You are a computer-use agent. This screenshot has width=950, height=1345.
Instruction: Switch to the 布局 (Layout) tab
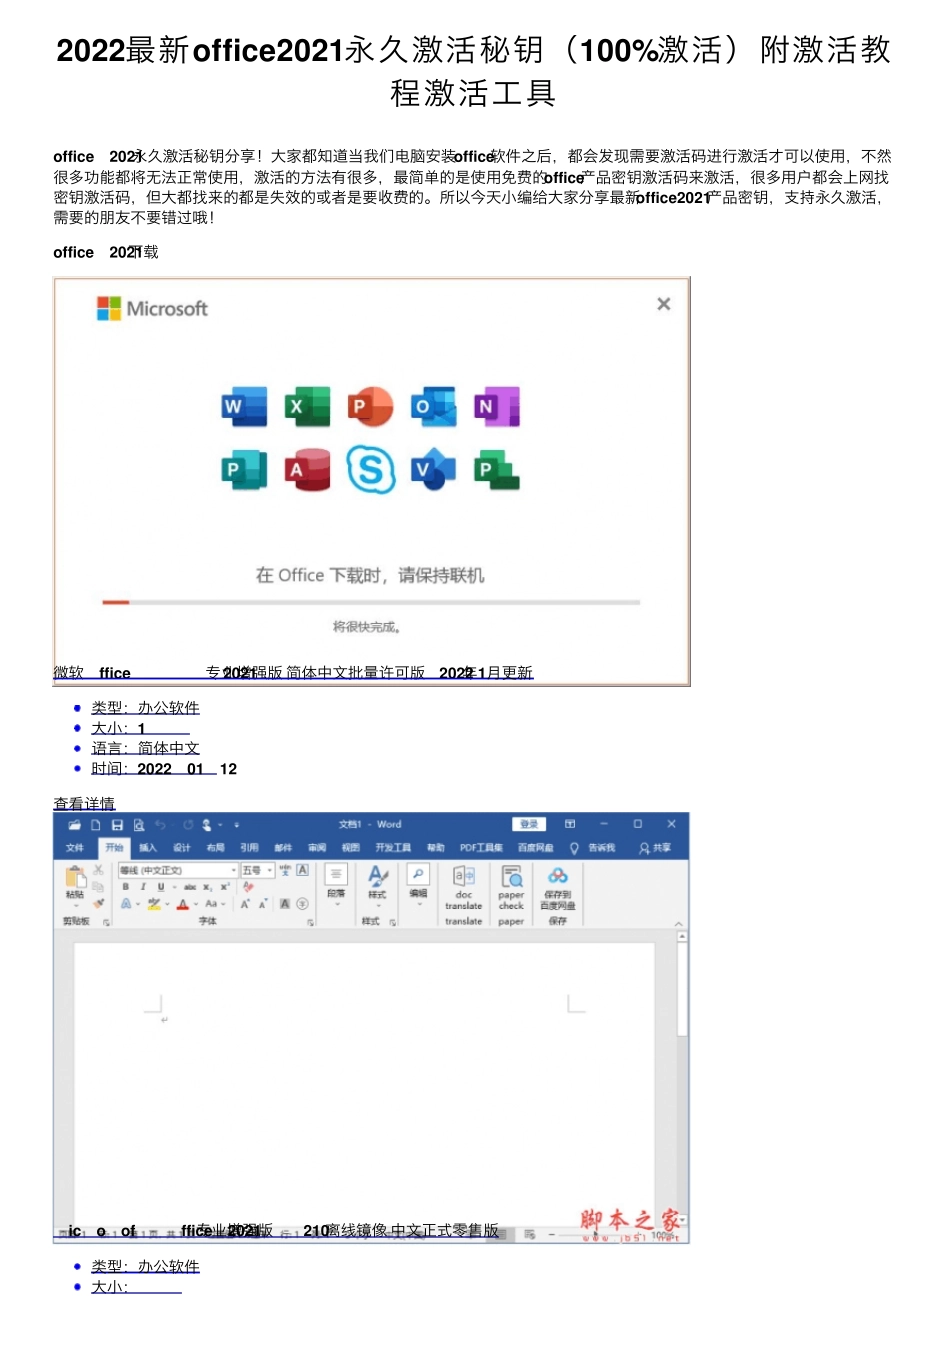215,848
